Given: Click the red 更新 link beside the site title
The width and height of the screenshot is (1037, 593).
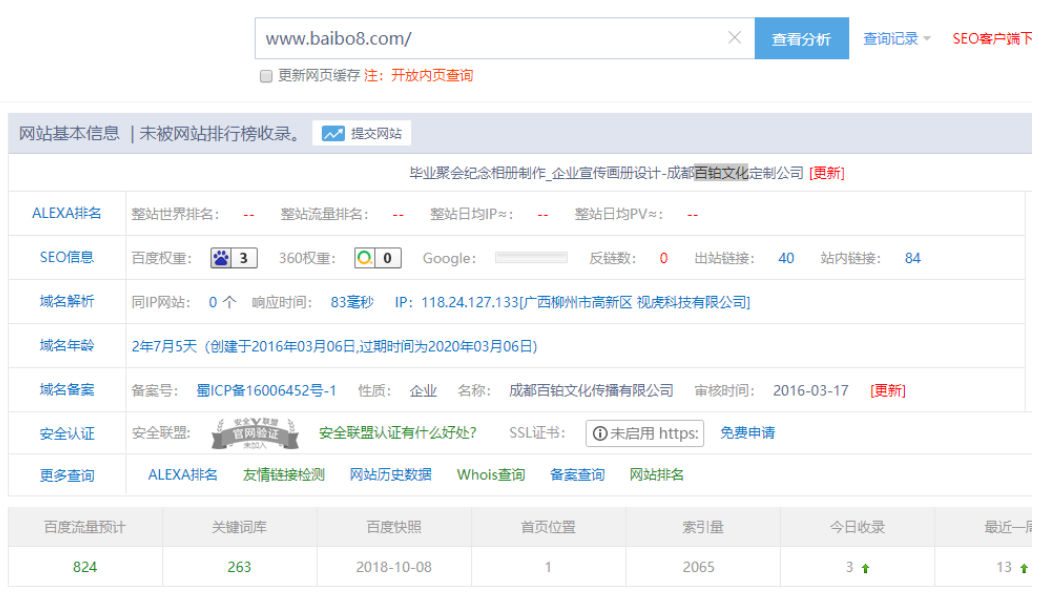Looking at the screenshot, I should (827, 173).
